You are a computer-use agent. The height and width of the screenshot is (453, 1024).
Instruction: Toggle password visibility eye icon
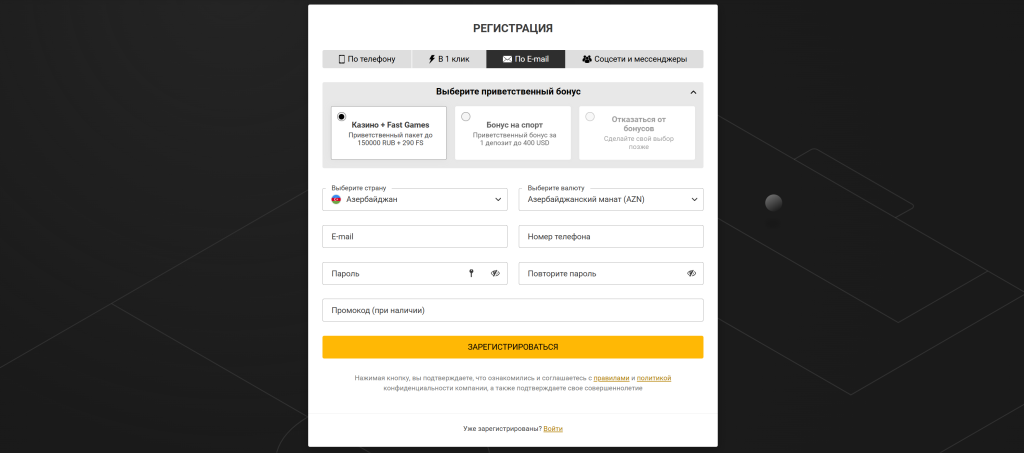click(495, 273)
